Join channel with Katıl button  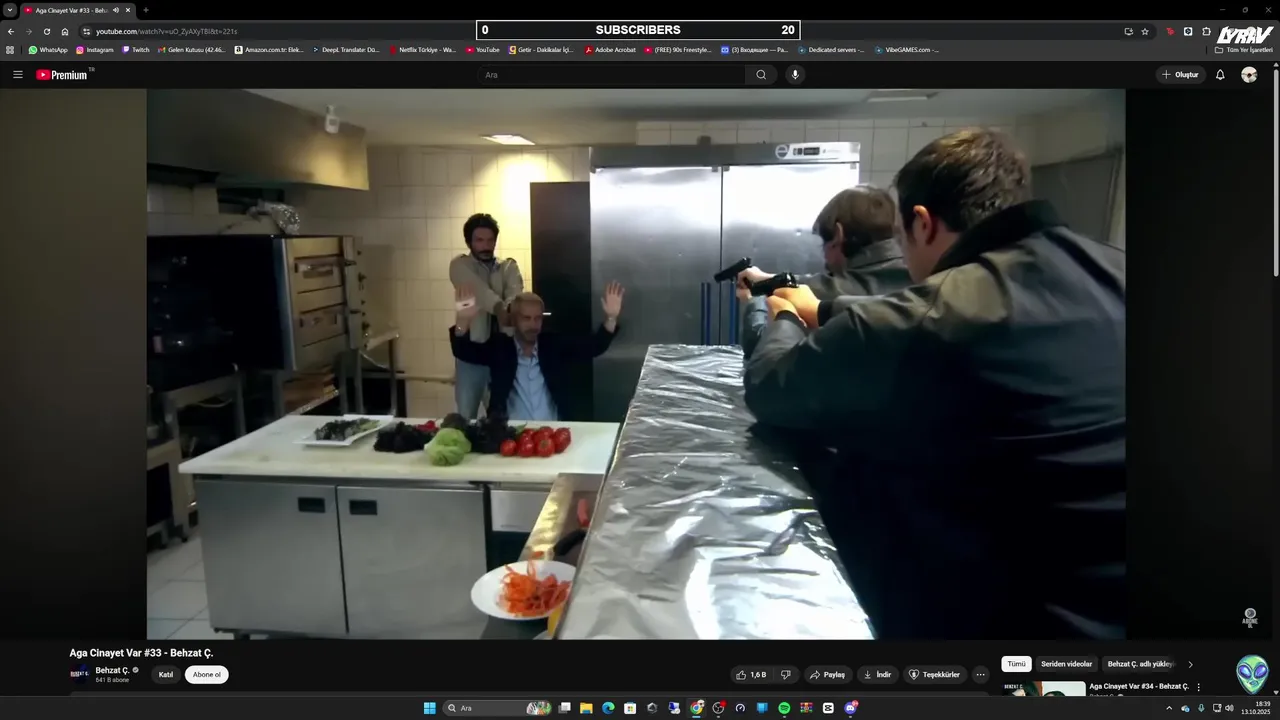pyautogui.click(x=166, y=675)
